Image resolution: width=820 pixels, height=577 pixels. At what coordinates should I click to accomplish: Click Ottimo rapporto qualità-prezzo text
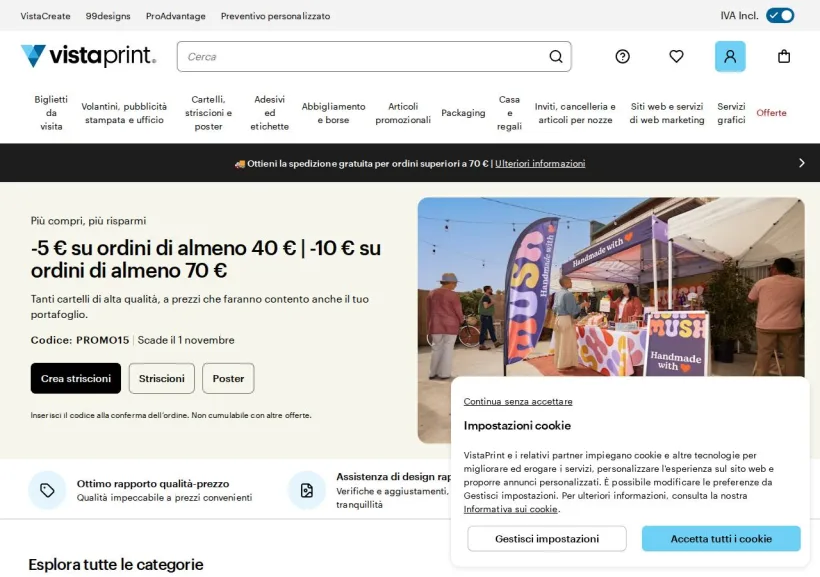tap(153, 483)
